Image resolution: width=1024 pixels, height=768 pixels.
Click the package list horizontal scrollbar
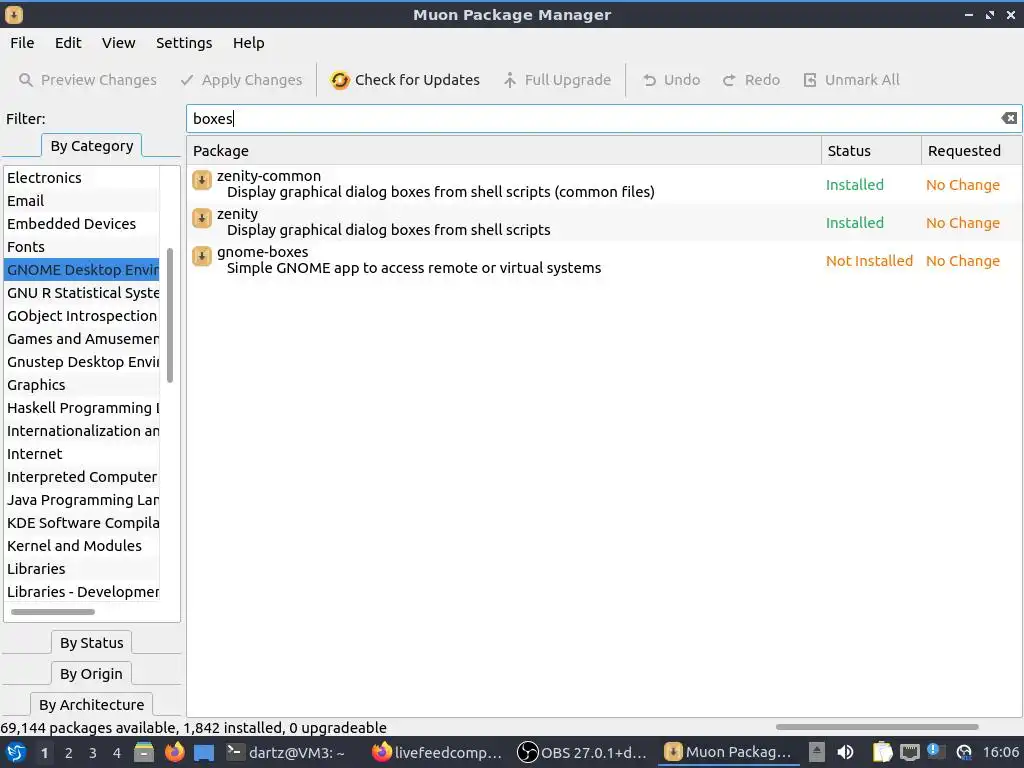pos(876,727)
